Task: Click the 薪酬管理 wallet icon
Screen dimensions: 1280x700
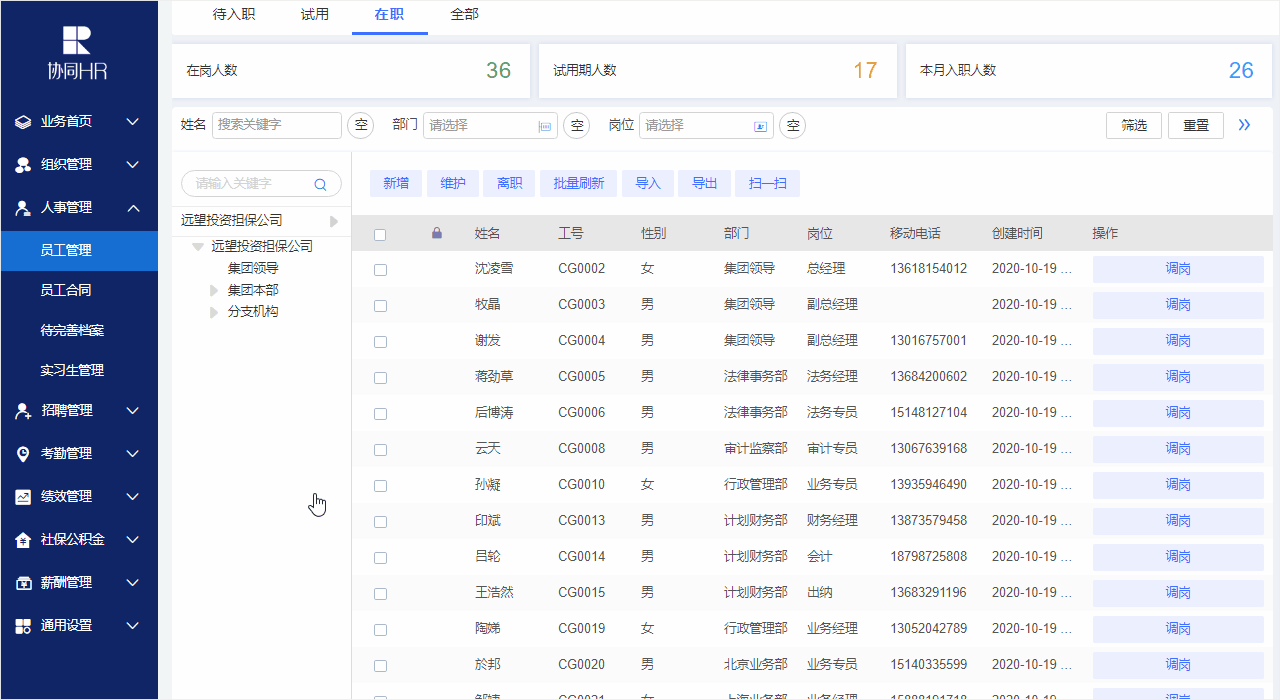Action: tap(23, 583)
